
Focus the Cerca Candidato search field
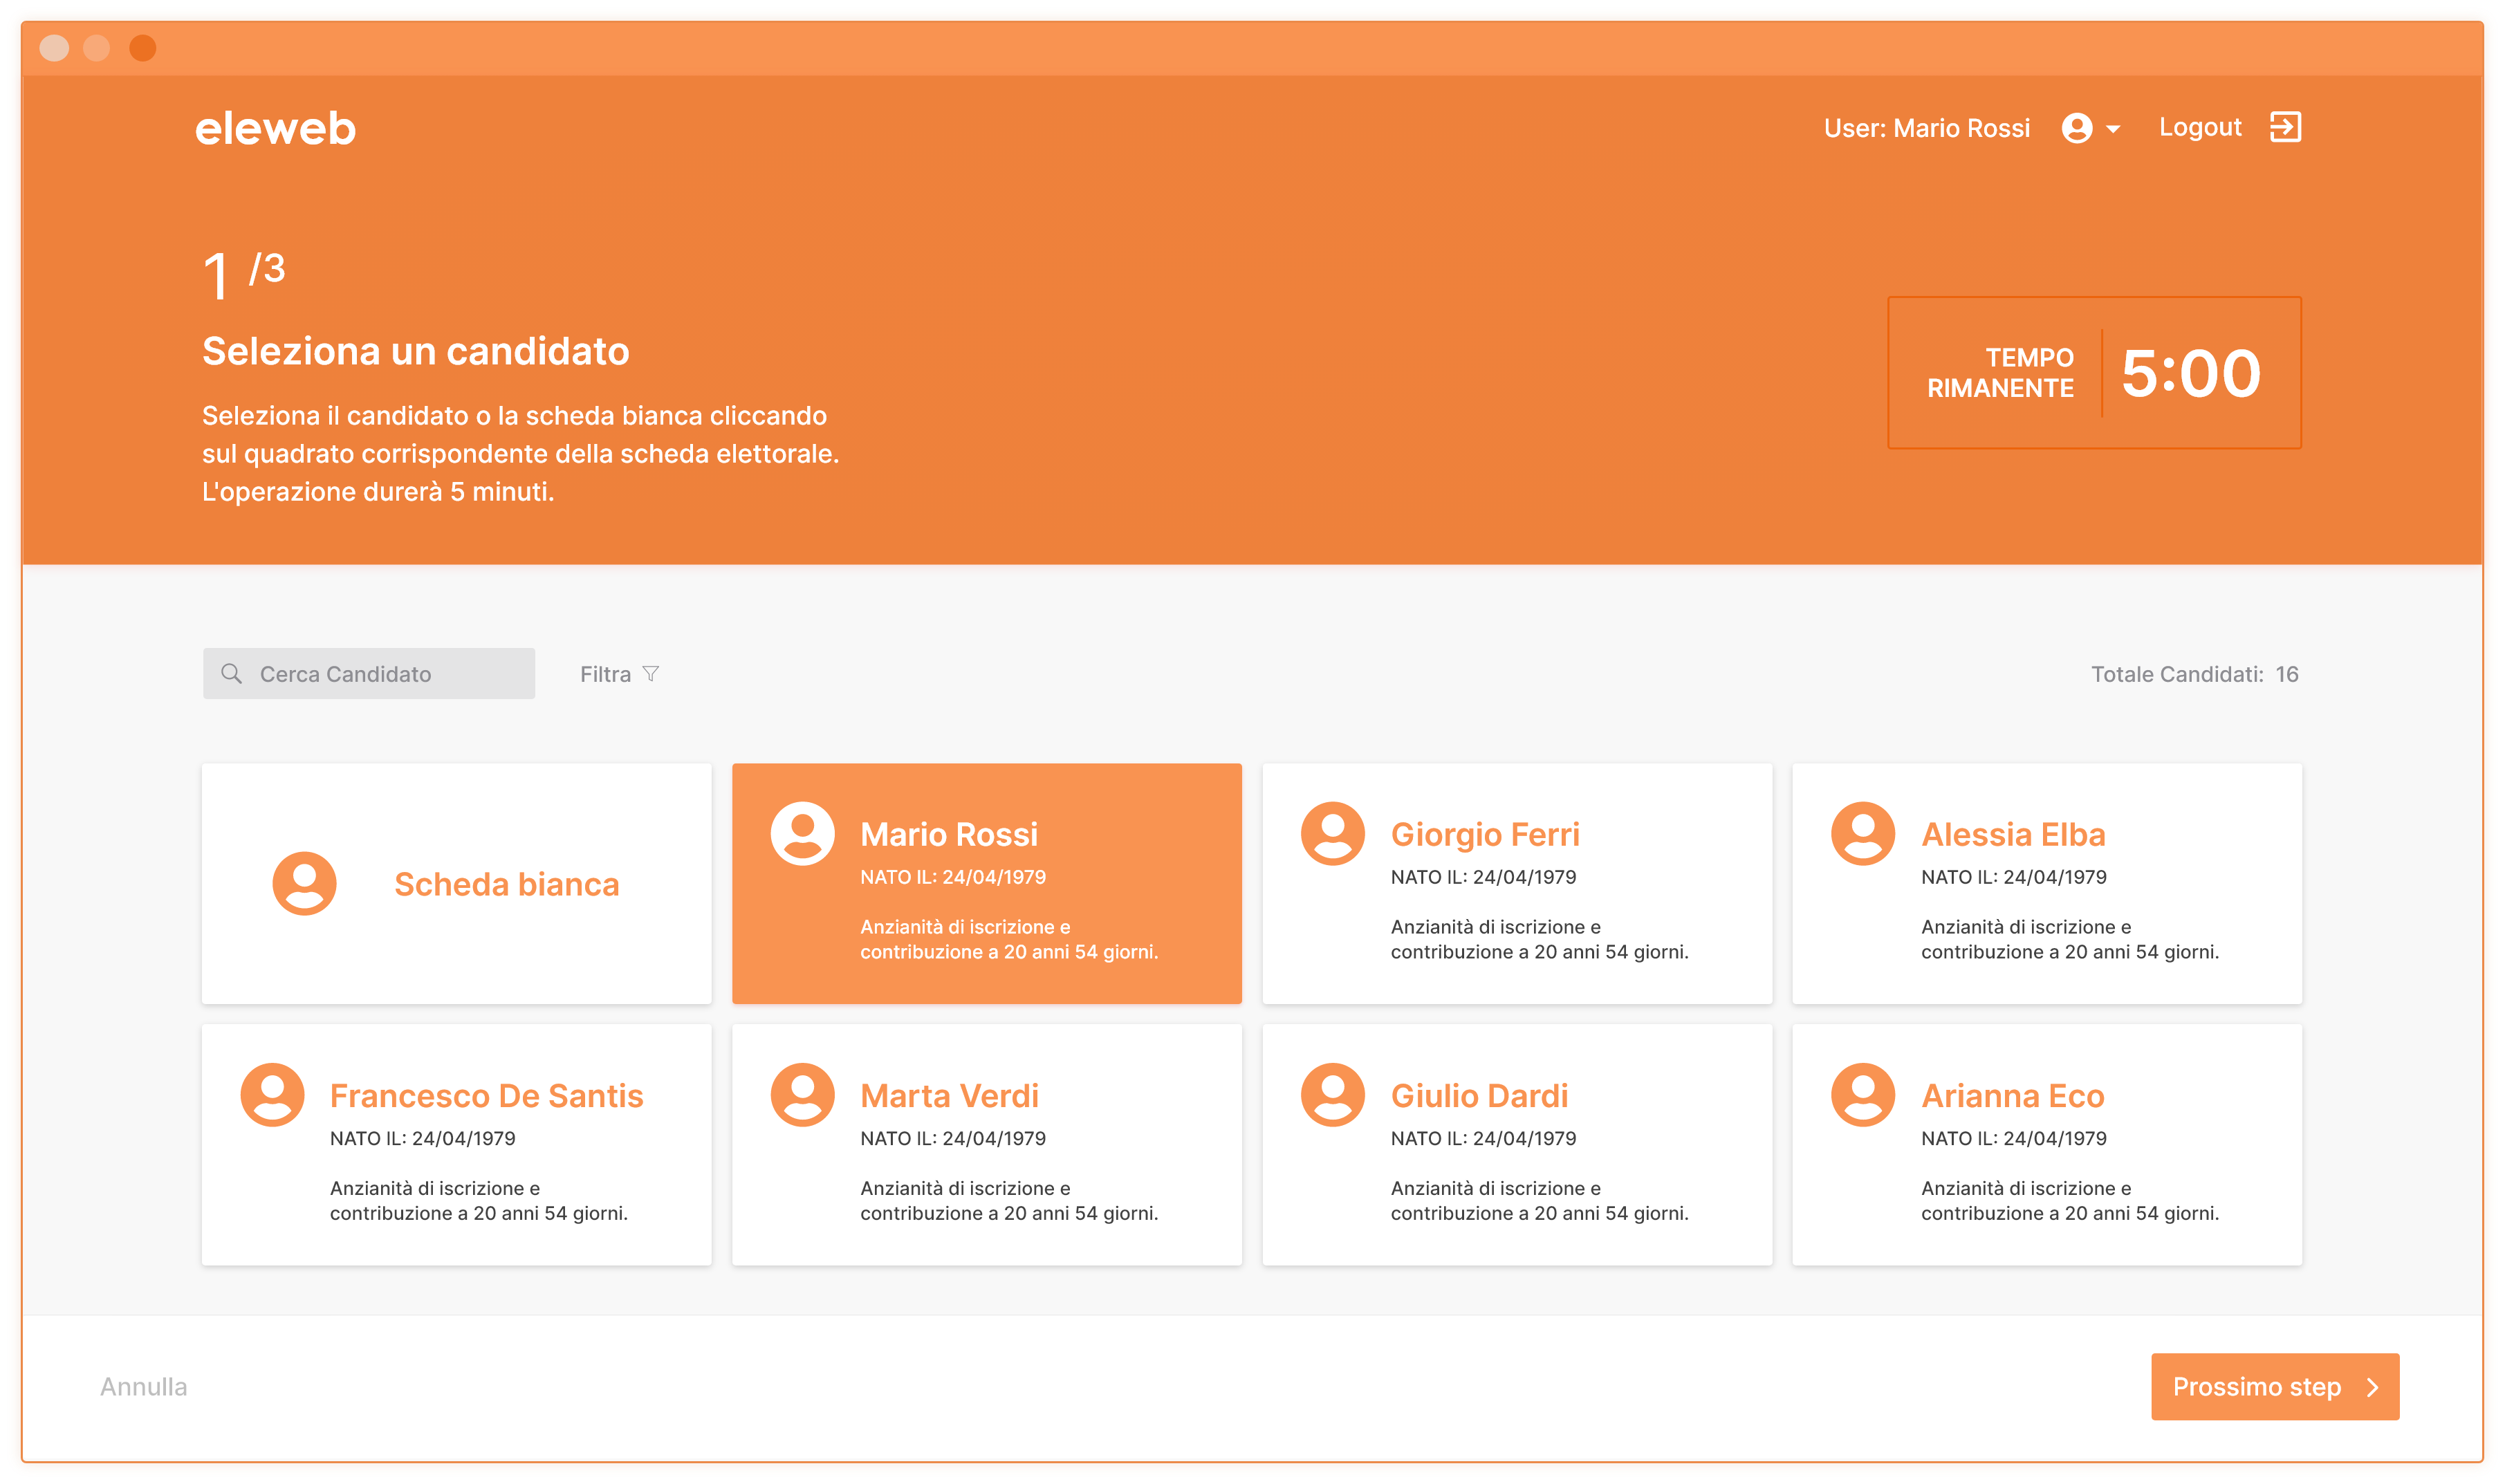tap(368, 673)
